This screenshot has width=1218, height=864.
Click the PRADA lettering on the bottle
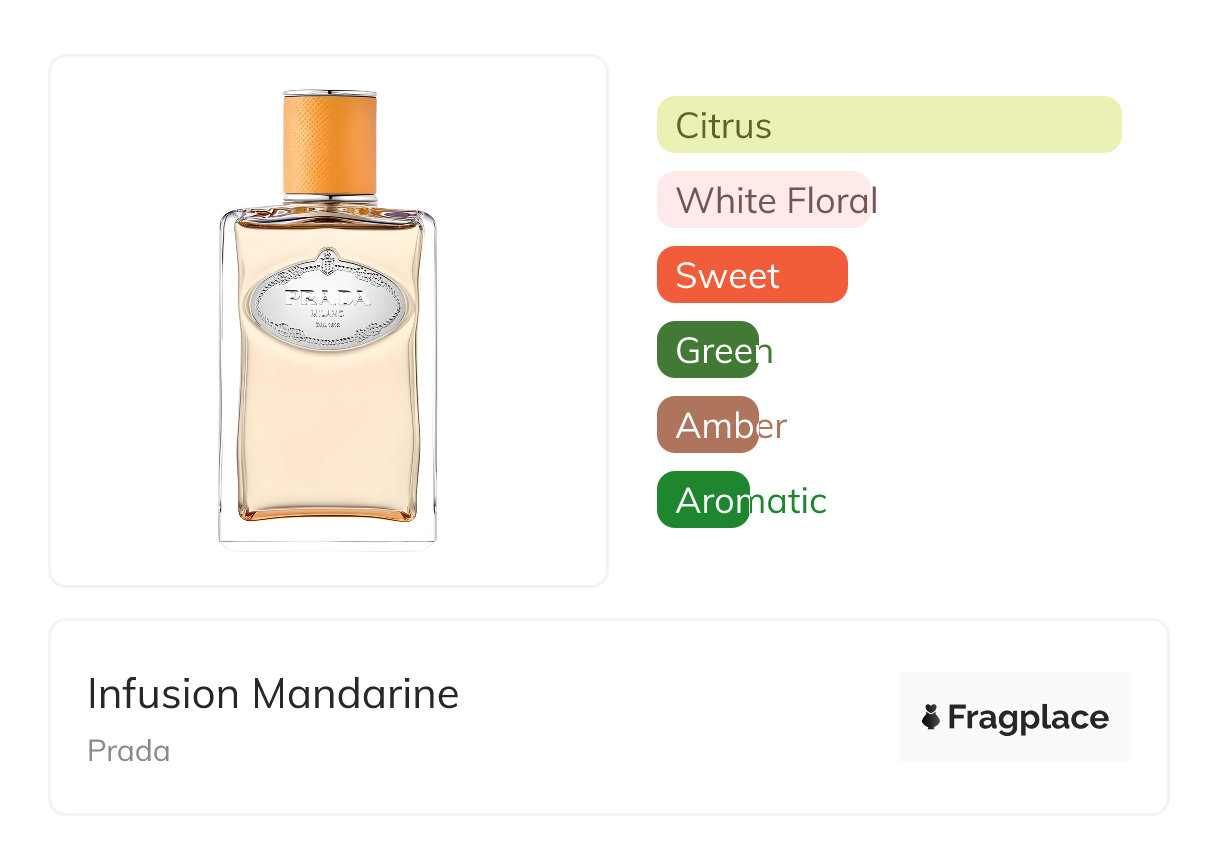pyautogui.click(x=327, y=298)
